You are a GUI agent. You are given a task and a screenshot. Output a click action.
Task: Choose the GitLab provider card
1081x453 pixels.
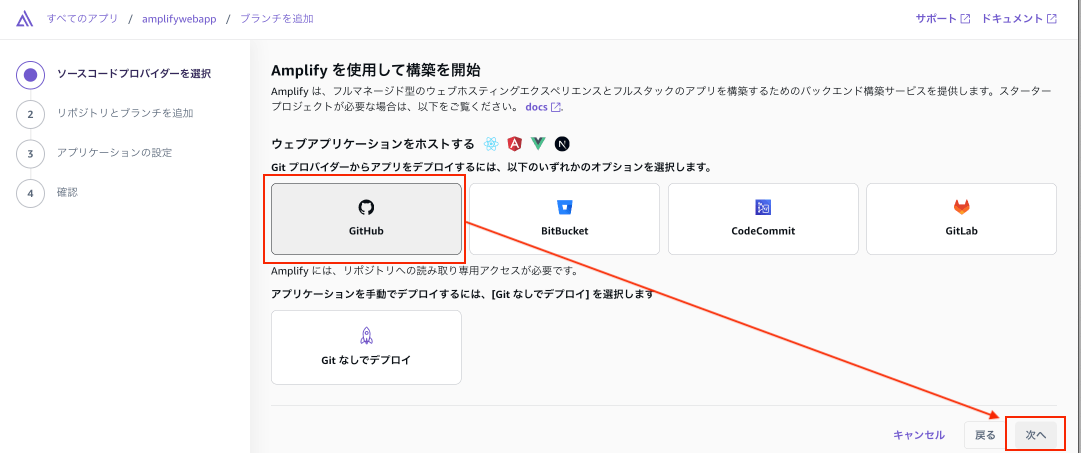pyautogui.click(x=962, y=219)
